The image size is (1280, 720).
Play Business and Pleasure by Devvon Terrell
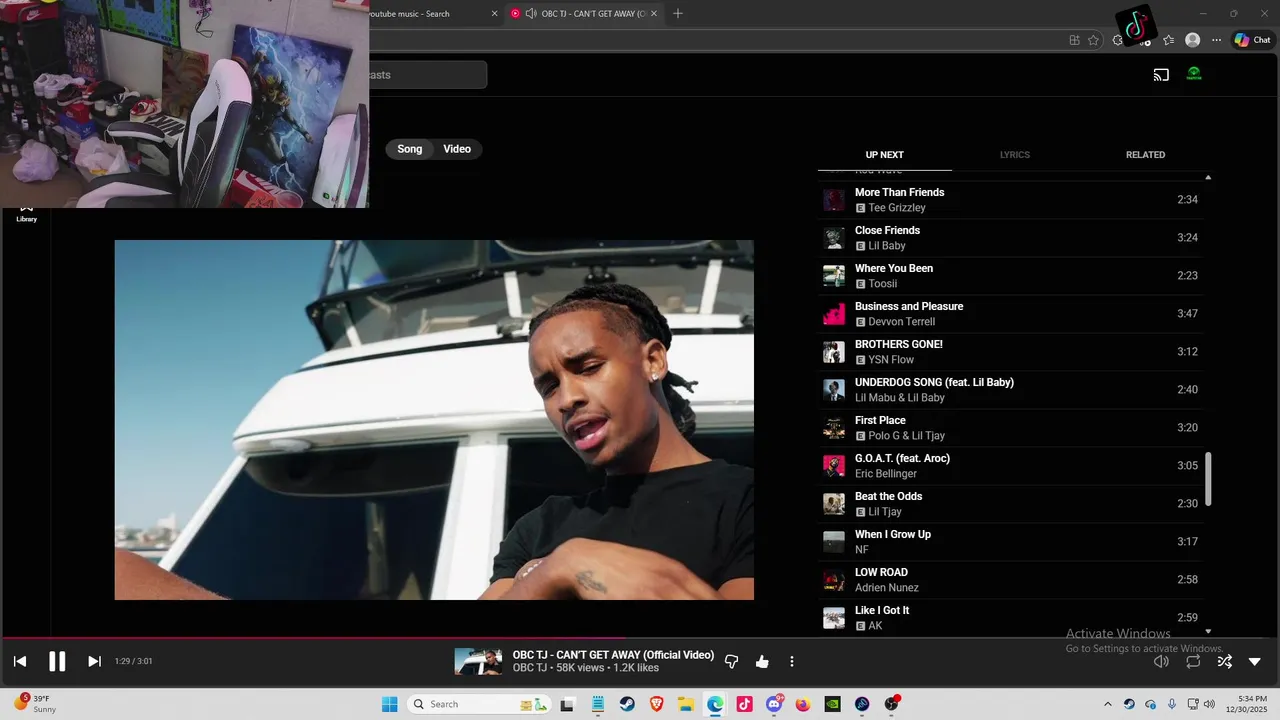[x=1010, y=314]
